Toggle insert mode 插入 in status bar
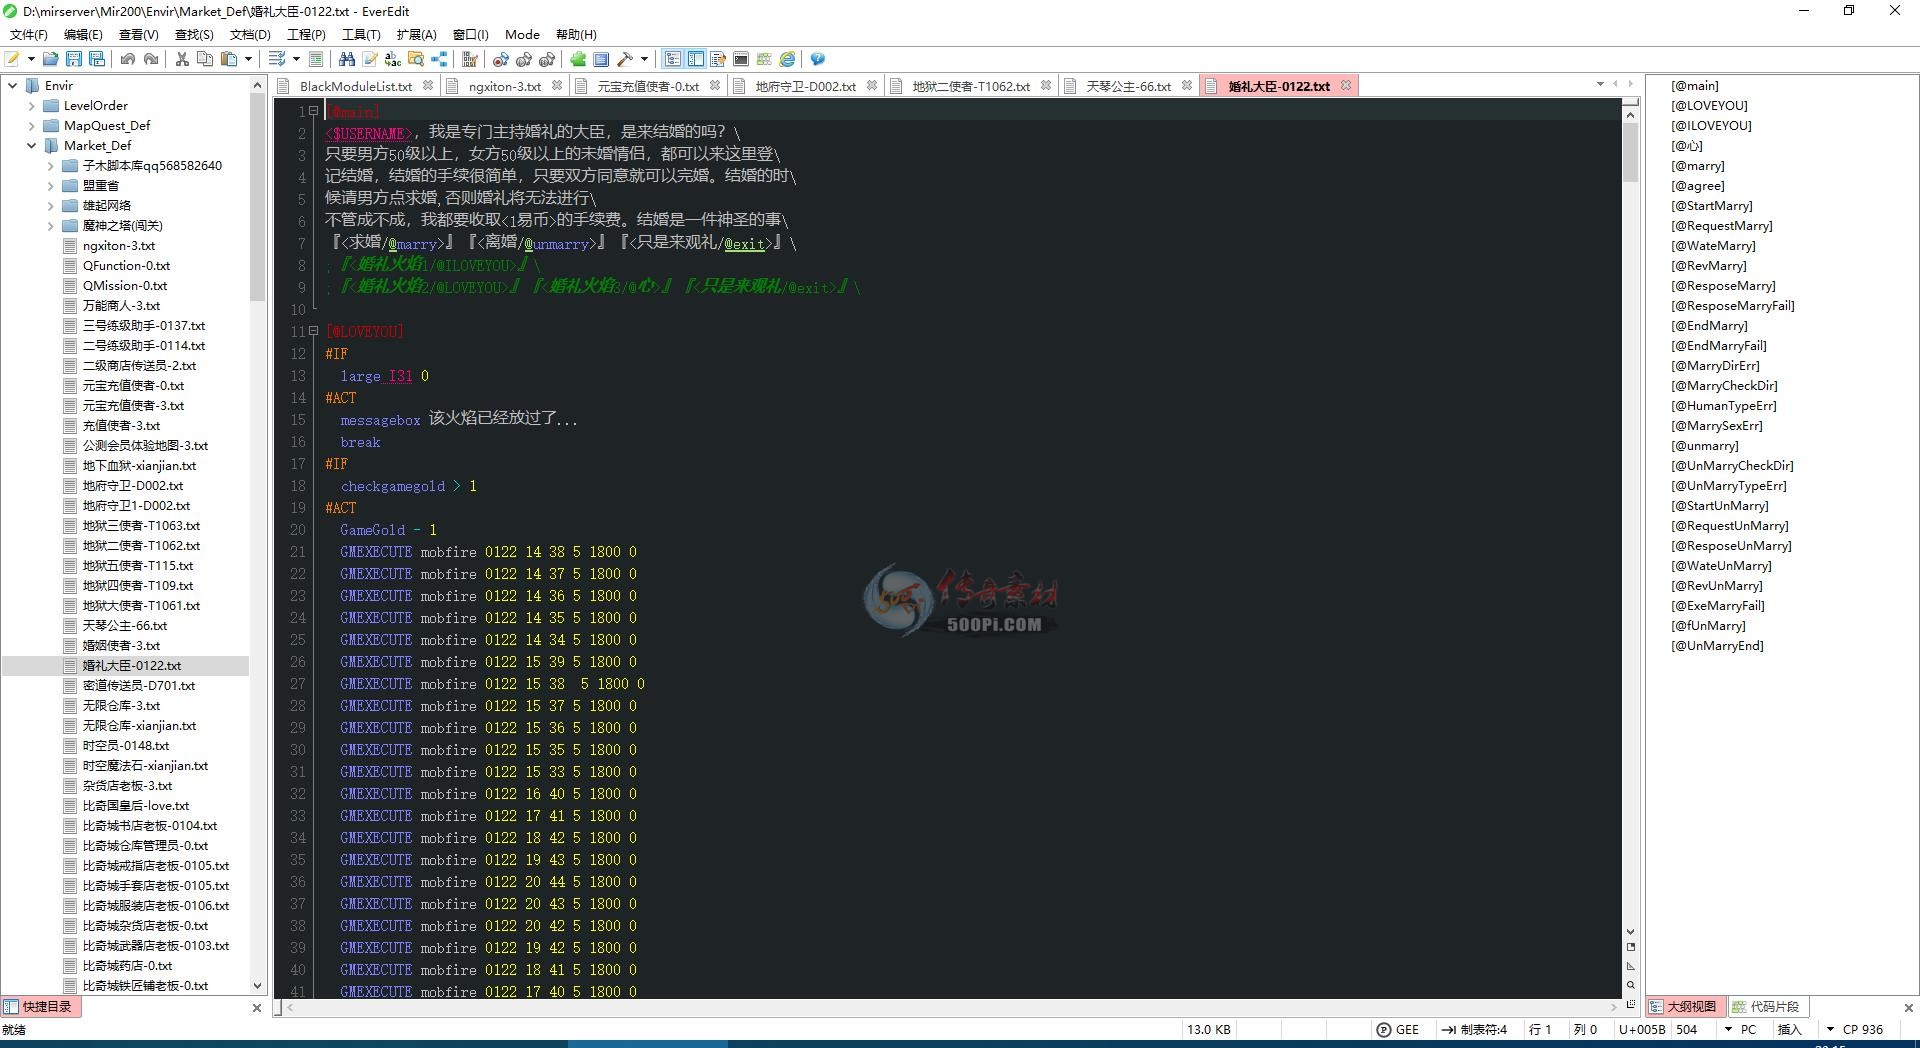1920x1048 pixels. point(1789,1029)
